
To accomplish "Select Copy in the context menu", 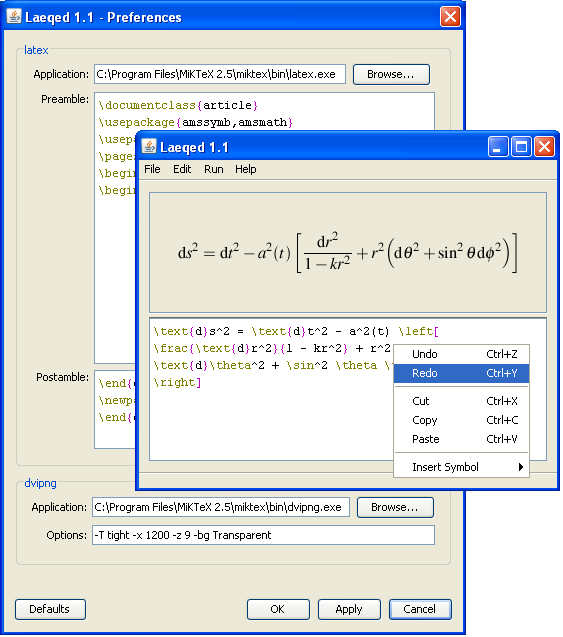I will pyautogui.click(x=461, y=420).
